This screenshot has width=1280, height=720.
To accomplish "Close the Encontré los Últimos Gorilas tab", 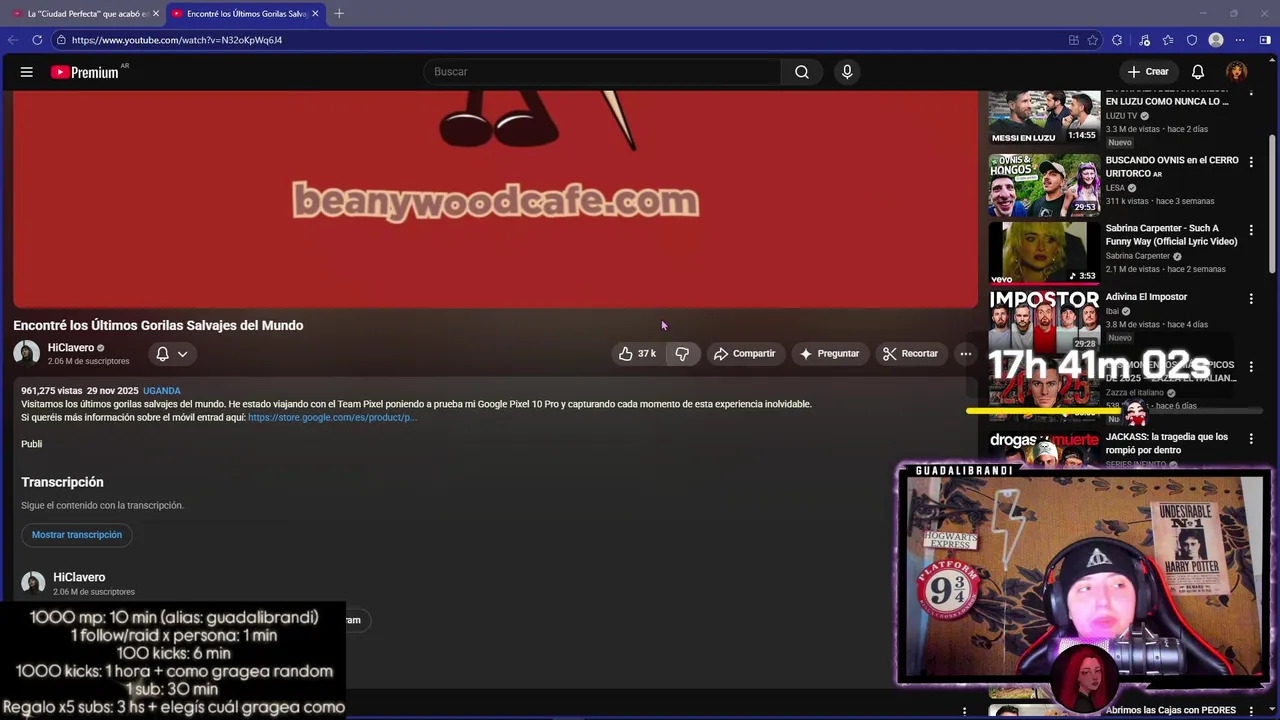I will click(x=315, y=13).
